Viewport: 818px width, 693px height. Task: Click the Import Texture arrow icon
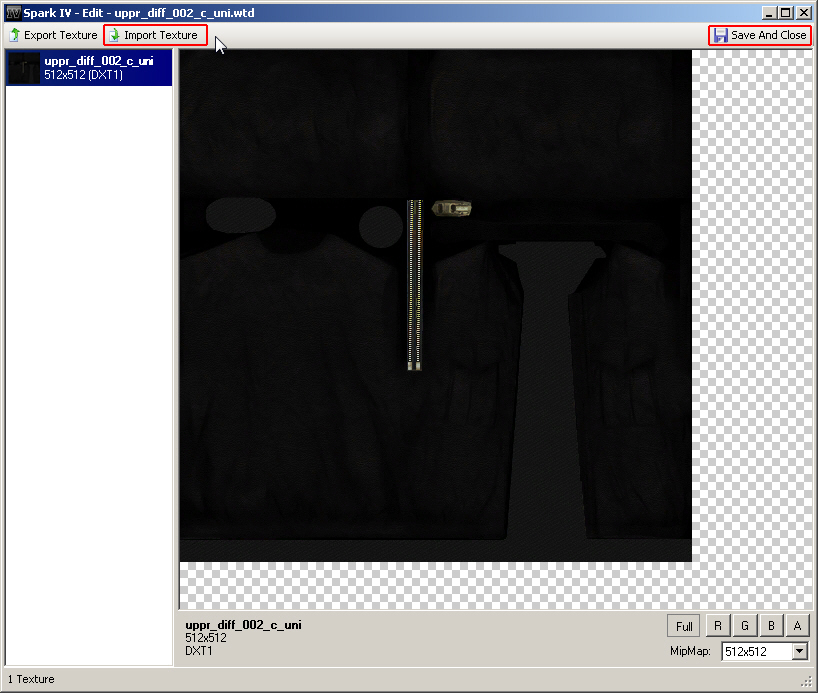tap(114, 35)
